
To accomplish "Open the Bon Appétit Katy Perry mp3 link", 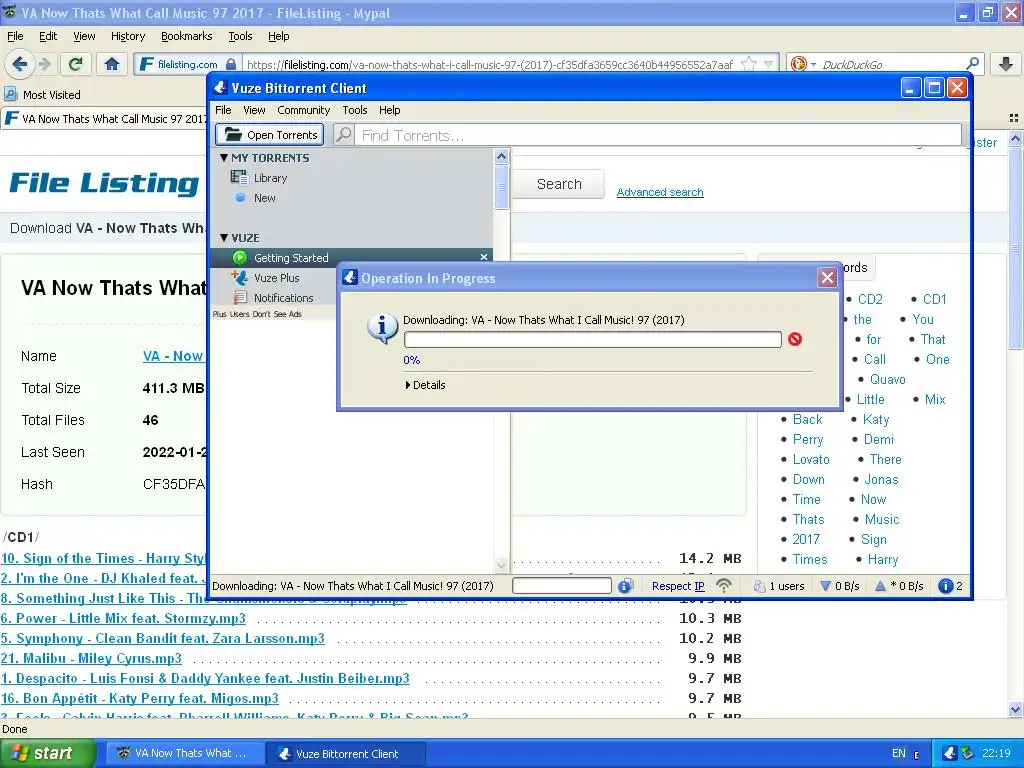I will pyautogui.click(x=140, y=698).
